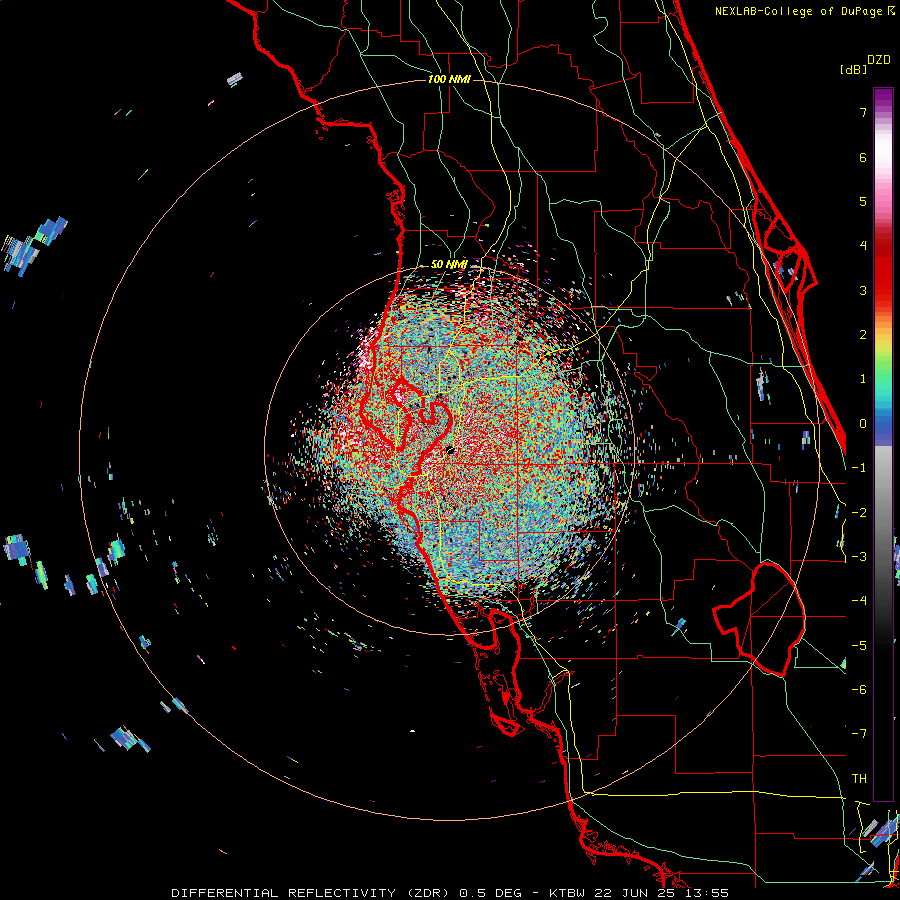Click the scale value -2
900x900 pixels.
coord(859,513)
